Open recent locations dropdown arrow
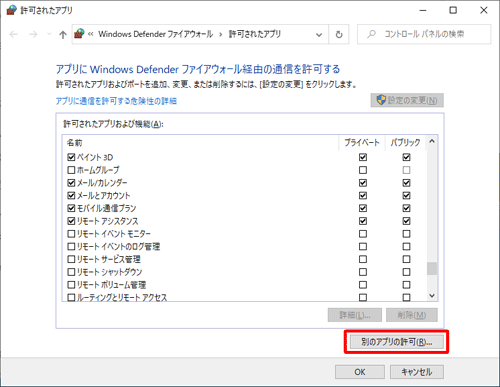Image resolution: width=500 pixels, height=387 pixels. [49, 34]
